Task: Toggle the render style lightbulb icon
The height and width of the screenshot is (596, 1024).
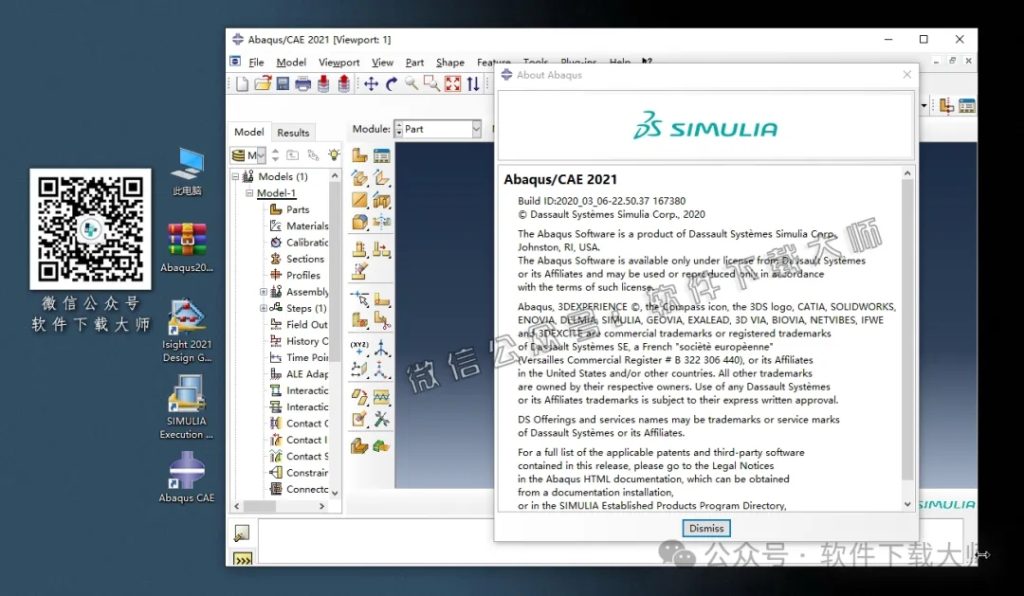Action: [x=334, y=155]
